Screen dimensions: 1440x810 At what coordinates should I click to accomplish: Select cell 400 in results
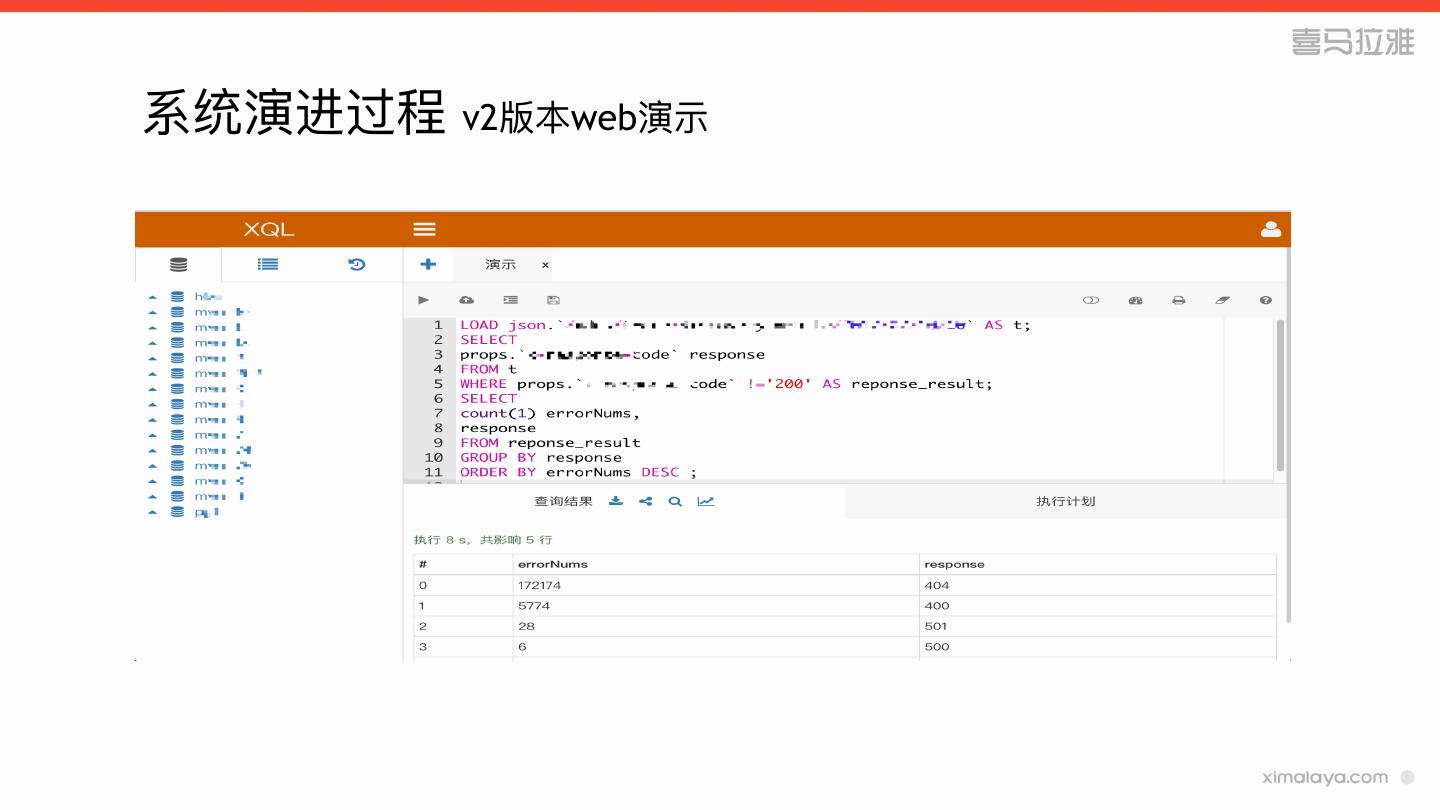tap(1098, 606)
